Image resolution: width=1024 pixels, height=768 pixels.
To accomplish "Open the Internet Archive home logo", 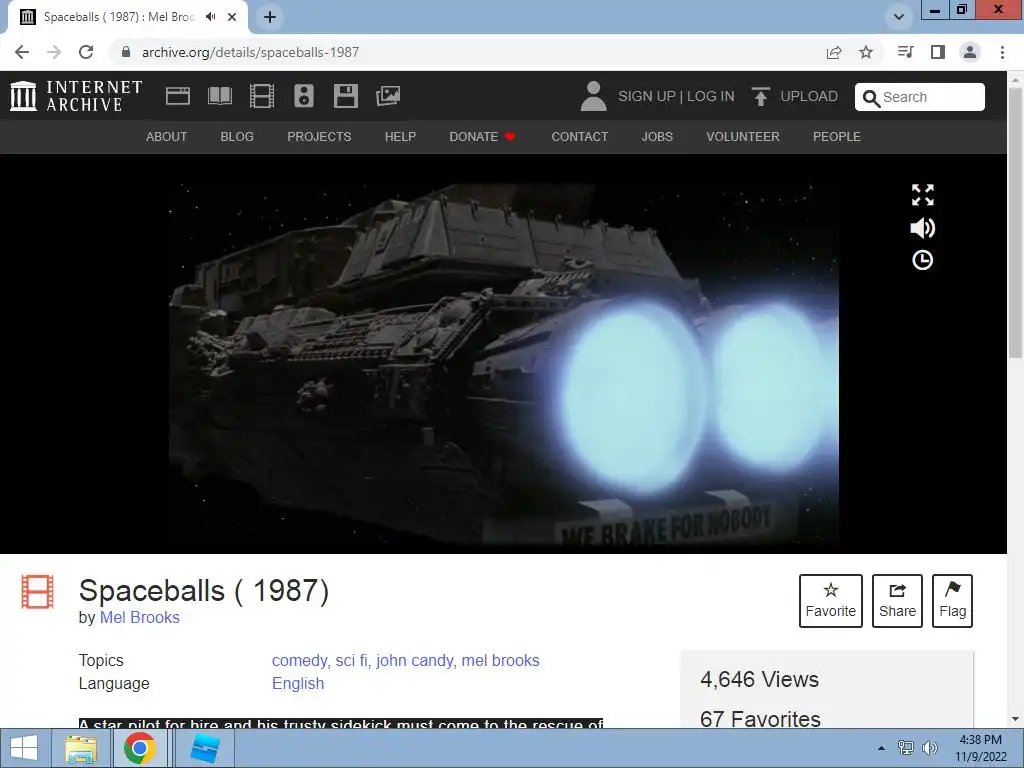I will tap(76, 96).
